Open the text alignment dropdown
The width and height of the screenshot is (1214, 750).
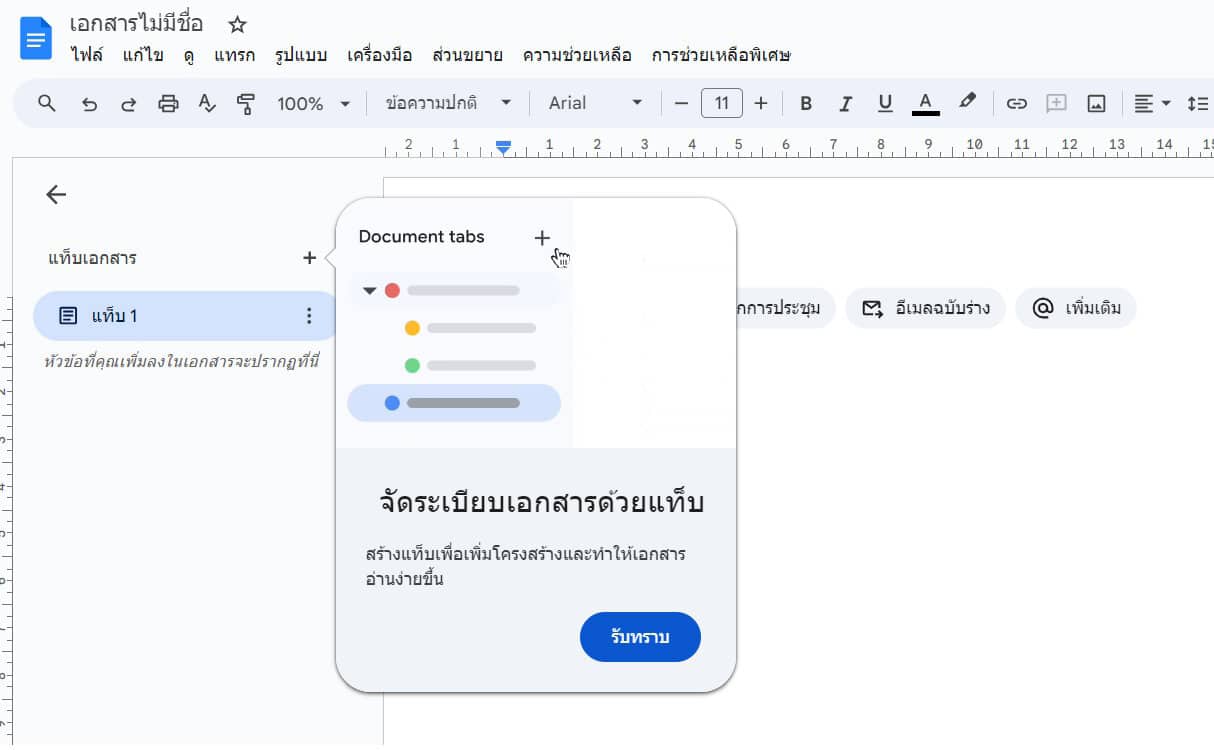tap(1152, 103)
